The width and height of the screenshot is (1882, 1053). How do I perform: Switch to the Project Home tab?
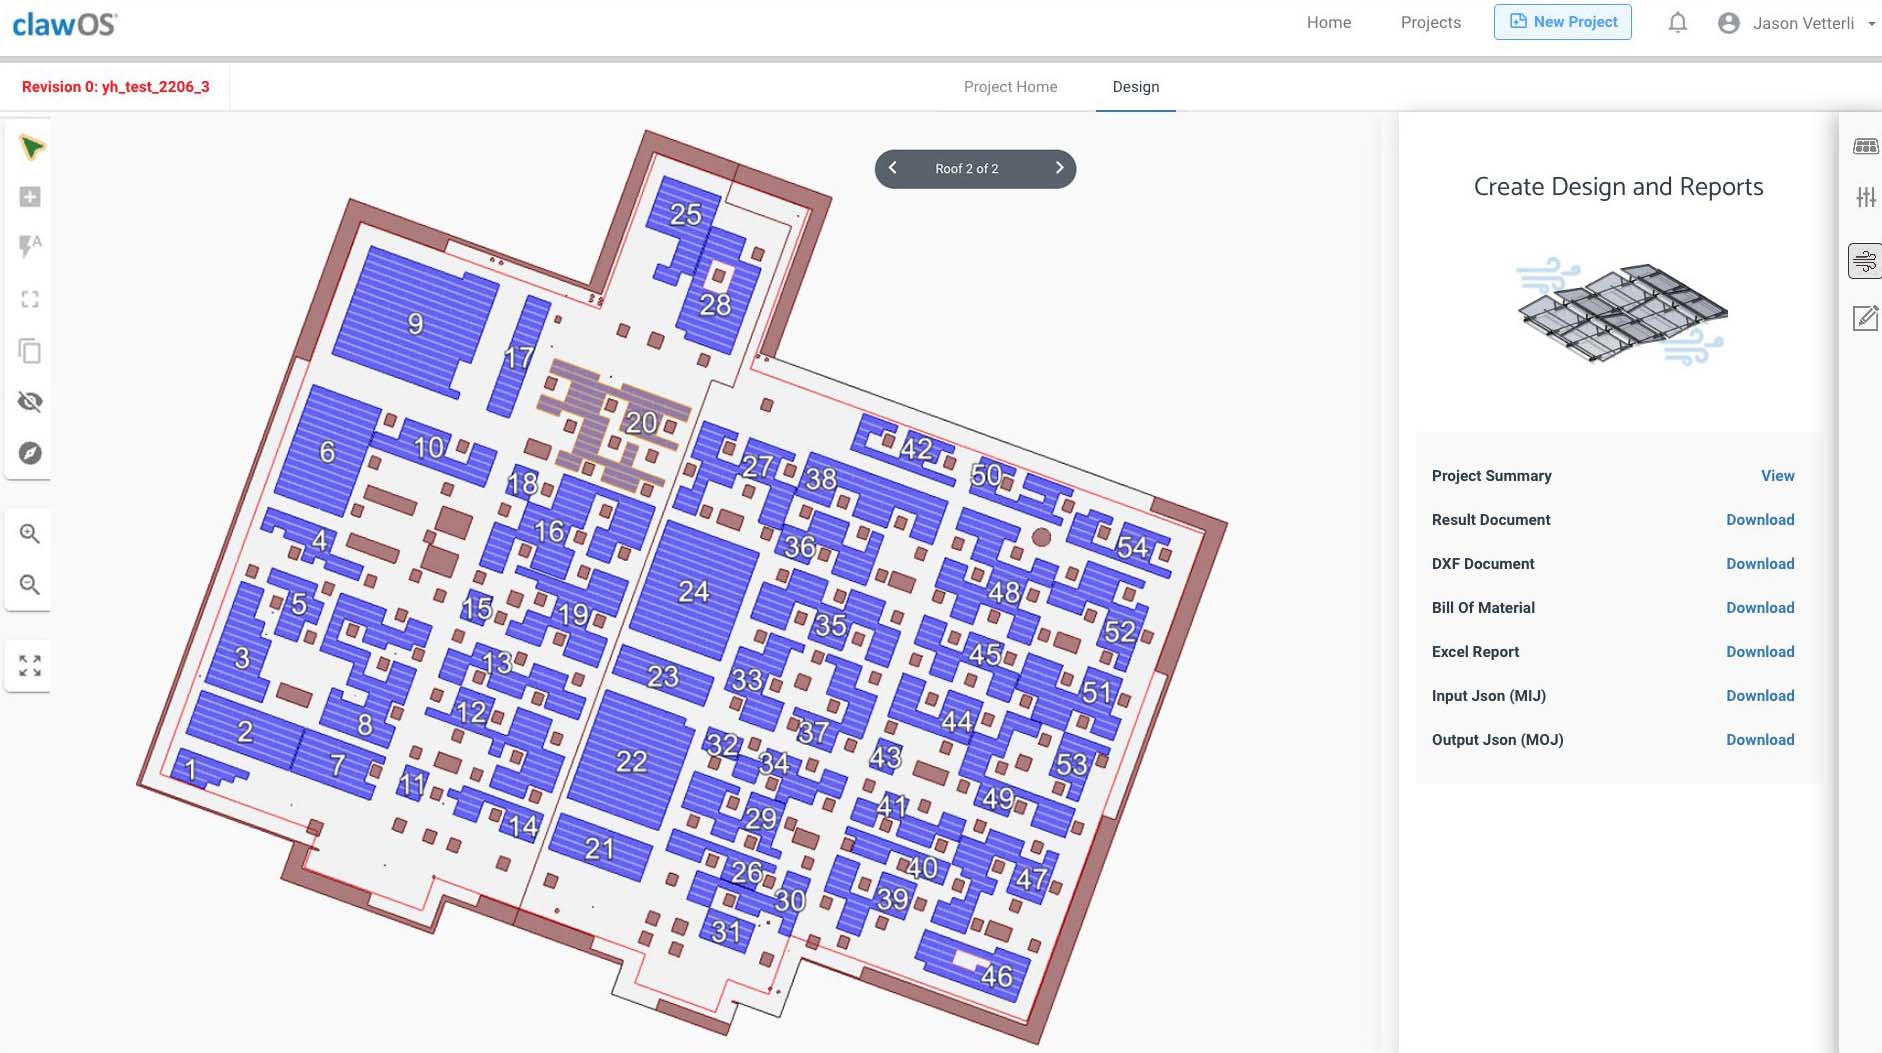(x=1010, y=87)
